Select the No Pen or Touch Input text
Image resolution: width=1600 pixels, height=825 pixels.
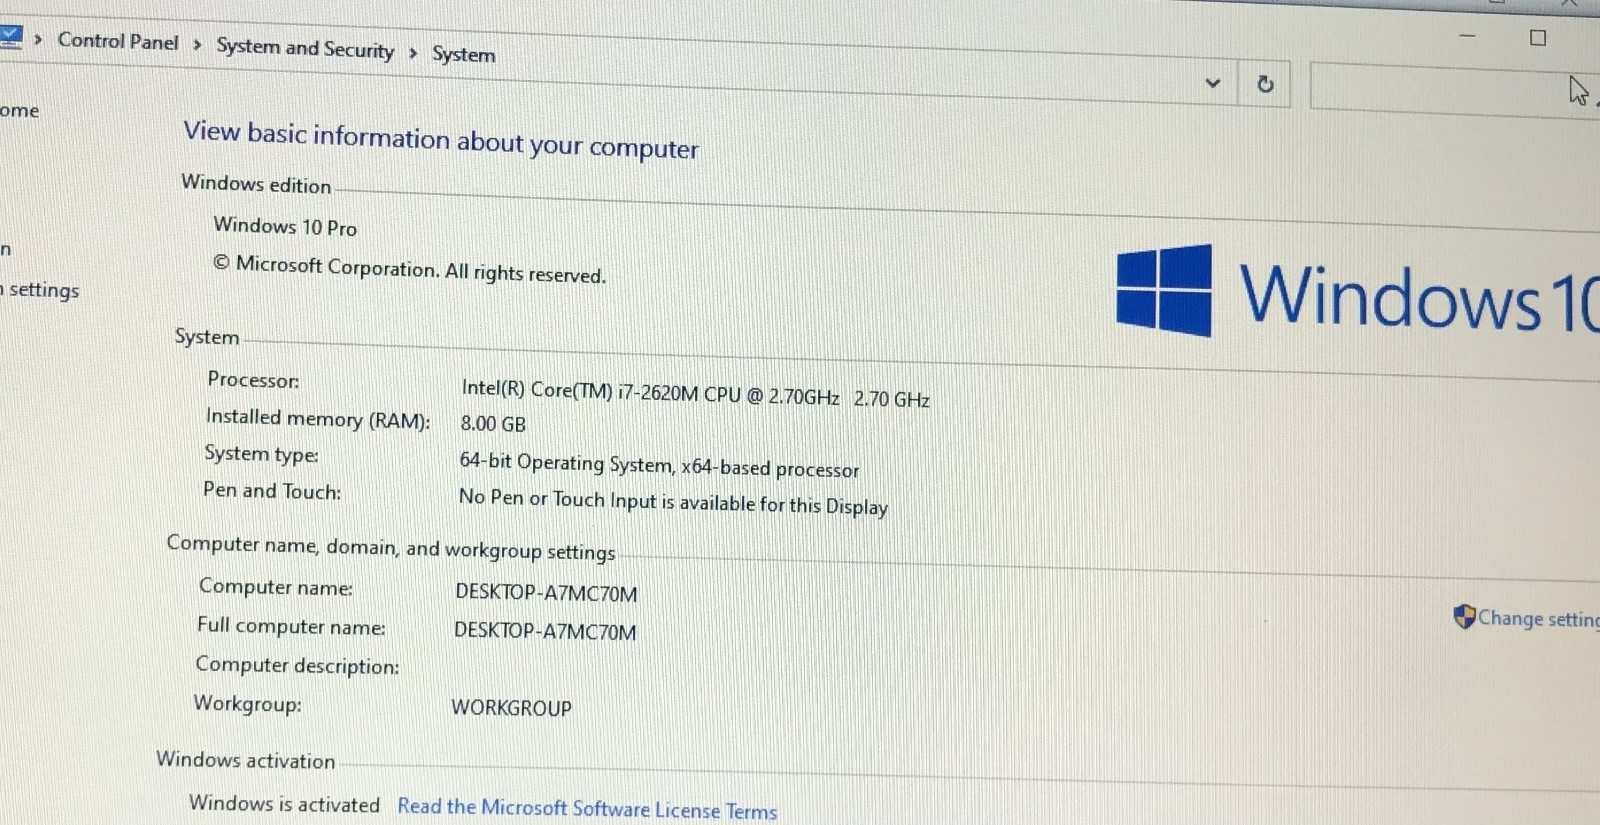(x=673, y=502)
